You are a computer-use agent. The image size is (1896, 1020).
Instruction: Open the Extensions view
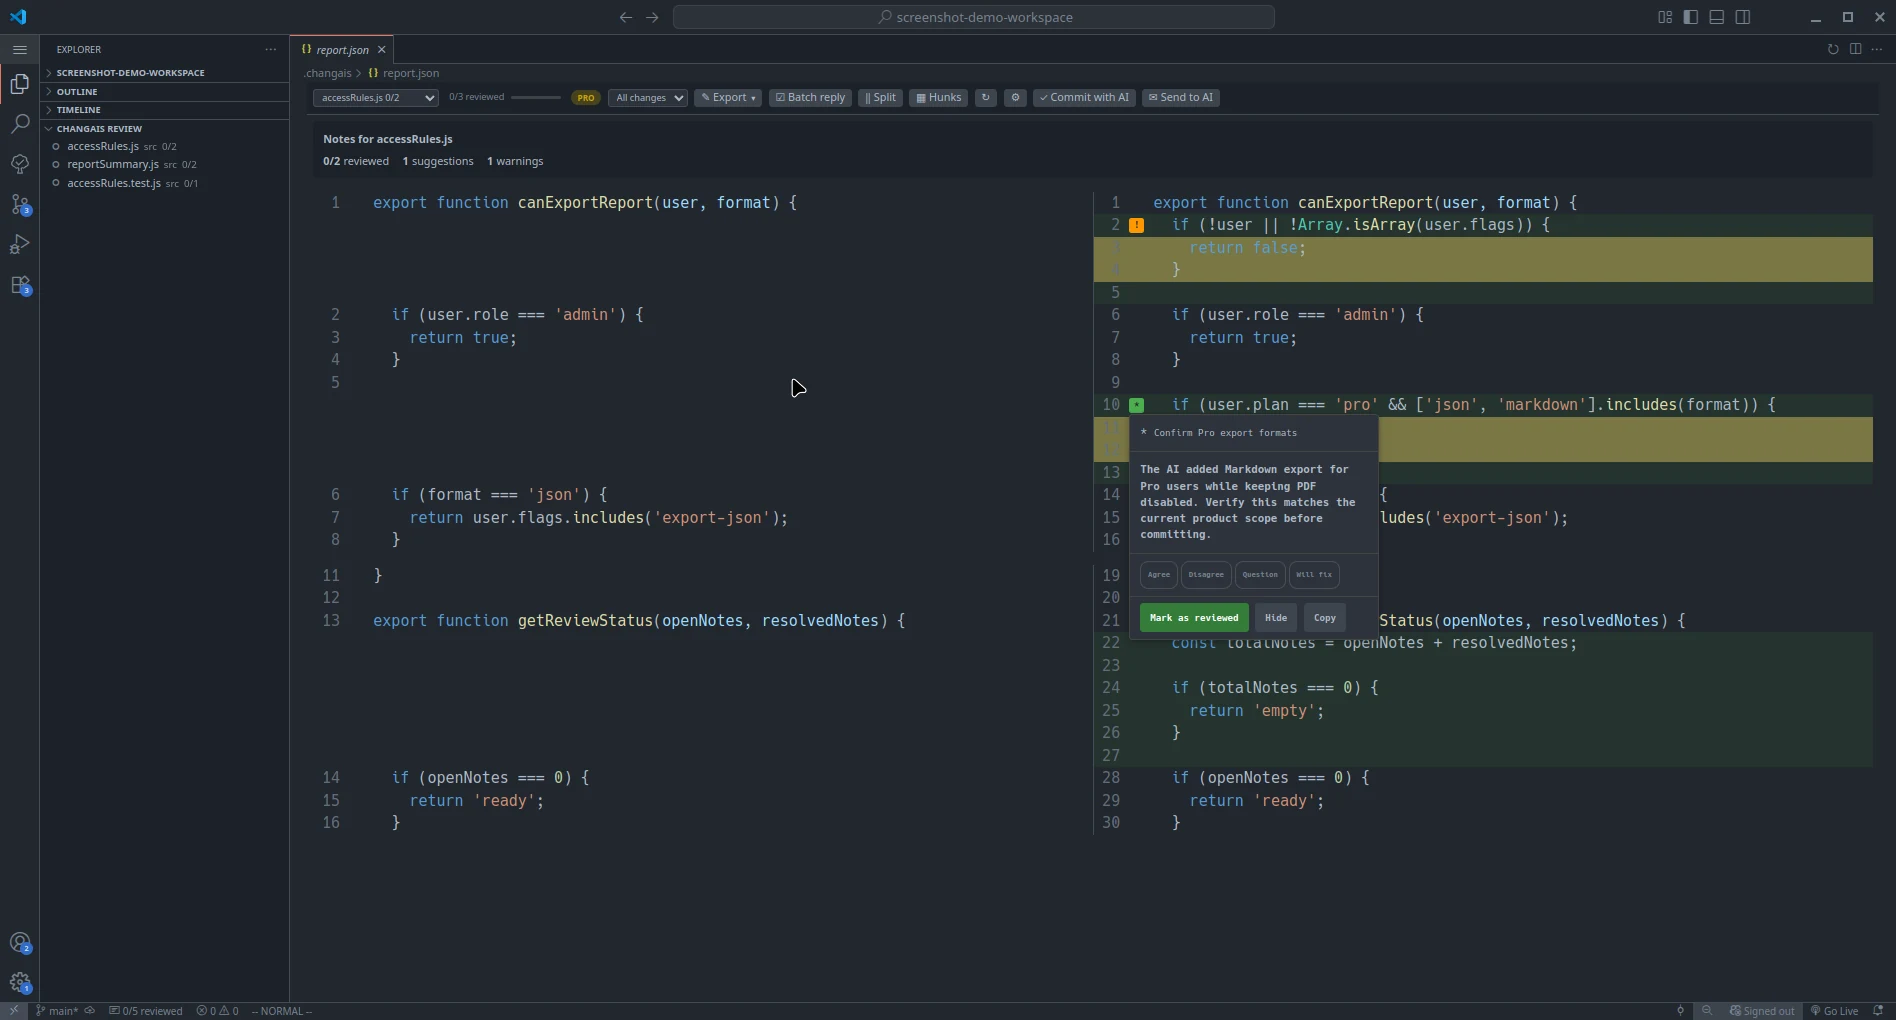(x=20, y=285)
